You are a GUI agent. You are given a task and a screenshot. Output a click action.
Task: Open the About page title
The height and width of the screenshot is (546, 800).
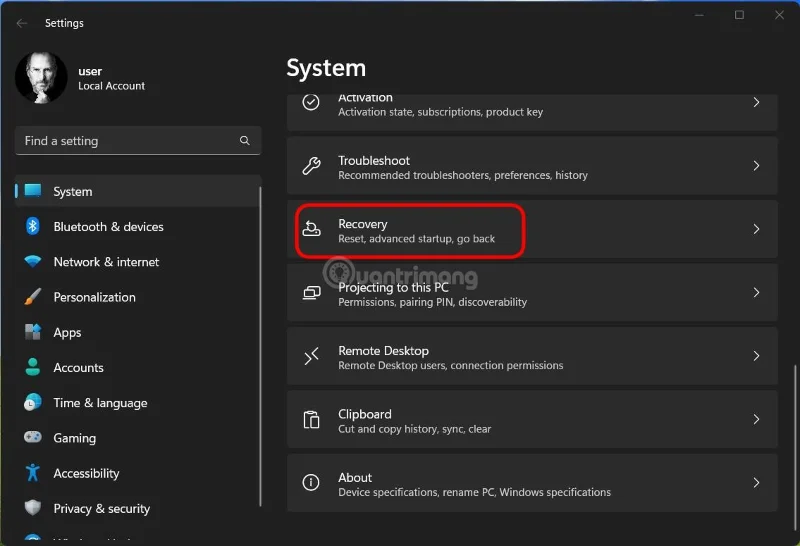point(355,478)
